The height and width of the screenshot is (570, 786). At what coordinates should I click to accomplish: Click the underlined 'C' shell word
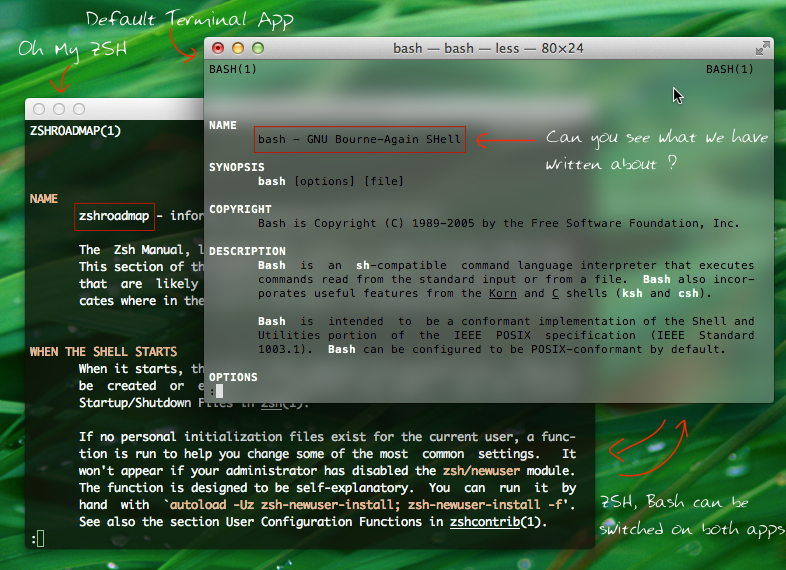point(555,293)
